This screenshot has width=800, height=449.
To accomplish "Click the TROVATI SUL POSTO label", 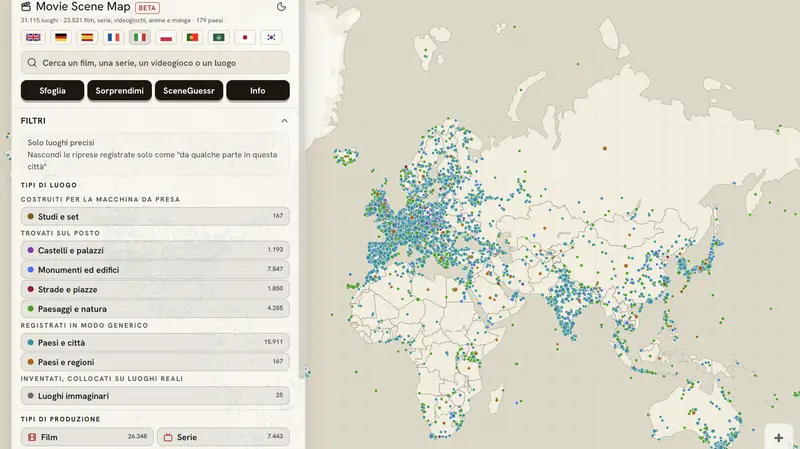I will [x=60, y=233].
